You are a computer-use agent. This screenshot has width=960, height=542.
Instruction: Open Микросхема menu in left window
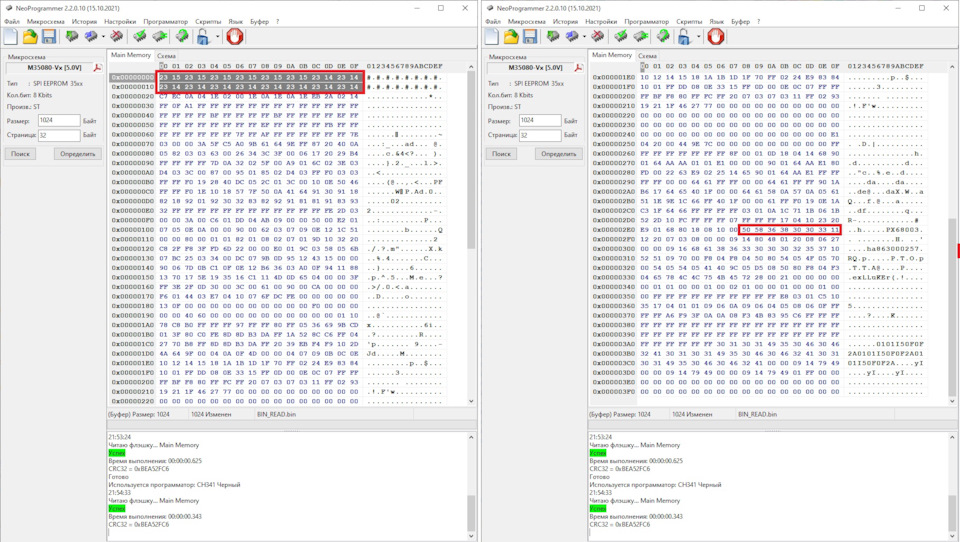pyautogui.click(x=46, y=21)
